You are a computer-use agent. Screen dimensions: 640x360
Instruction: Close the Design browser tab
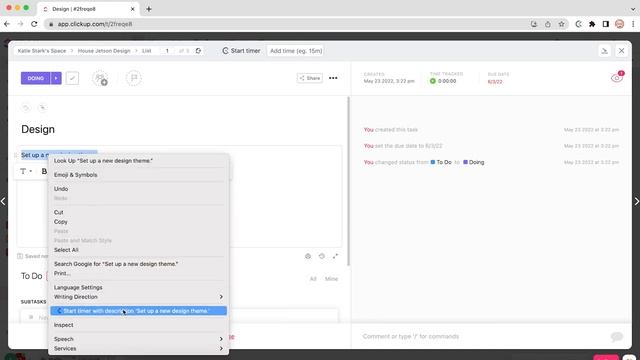click(x=132, y=9)
